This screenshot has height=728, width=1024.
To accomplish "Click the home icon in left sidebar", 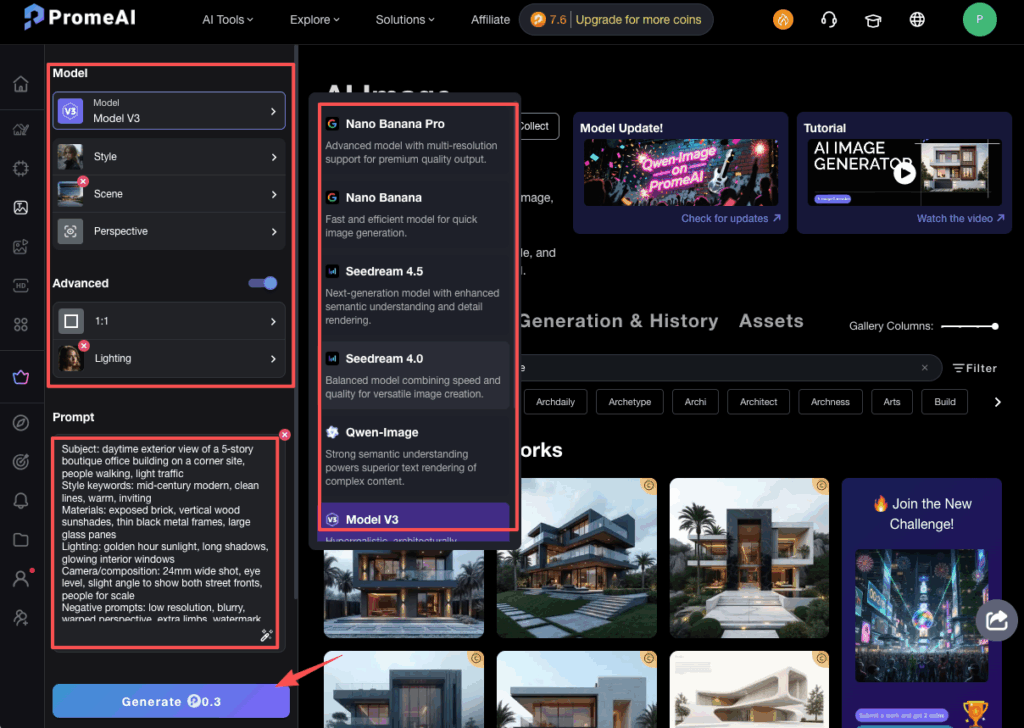I will click(21, 84).
